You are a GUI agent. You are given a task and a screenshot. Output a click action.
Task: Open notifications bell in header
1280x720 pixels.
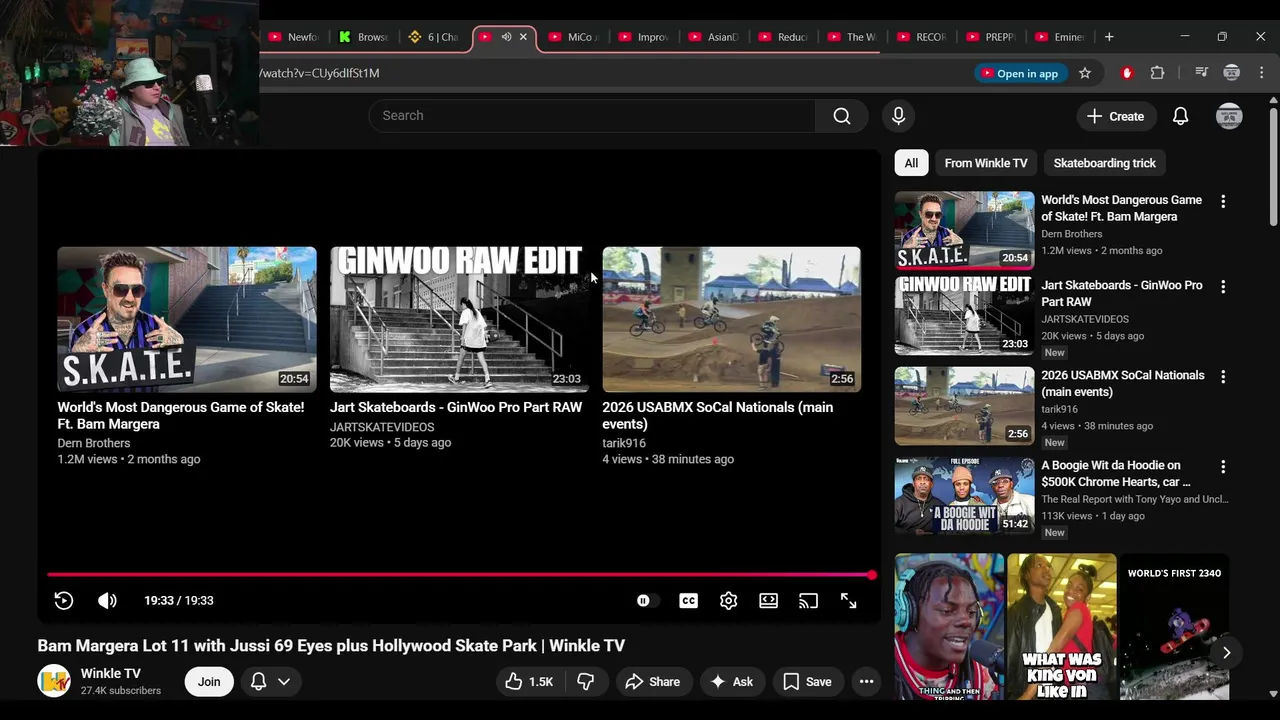pos(1180,116)
